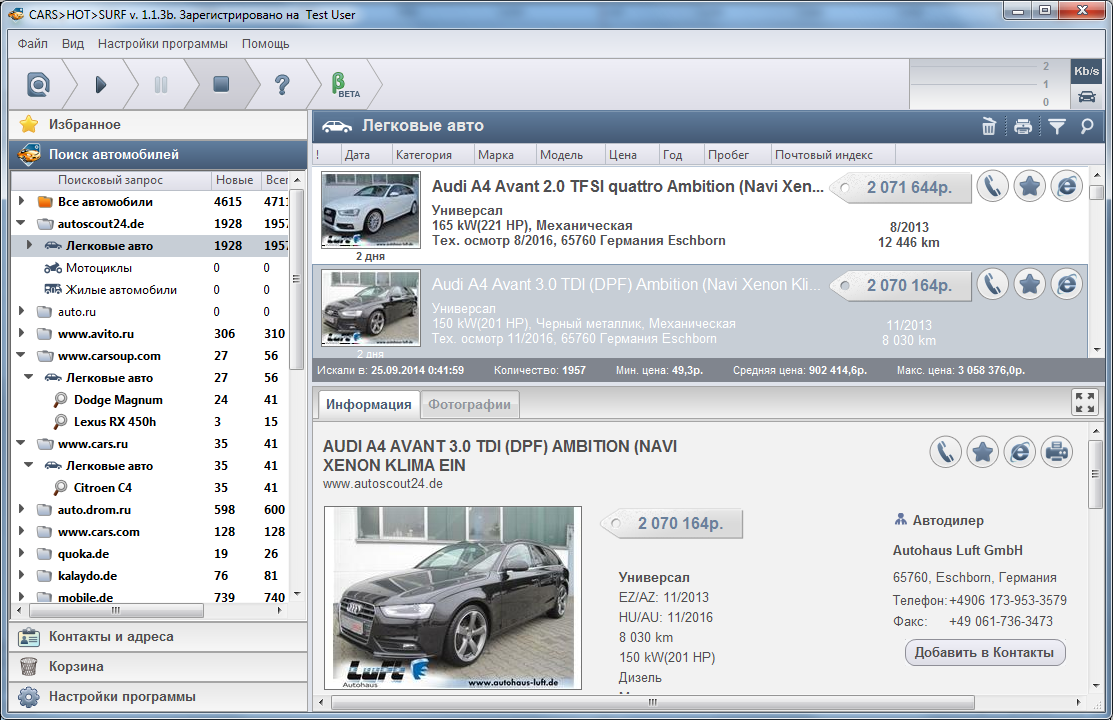Sort by Марка column header
This screenshot has height=720, width=1113.
pyautogui.click(x=503, y=155)
